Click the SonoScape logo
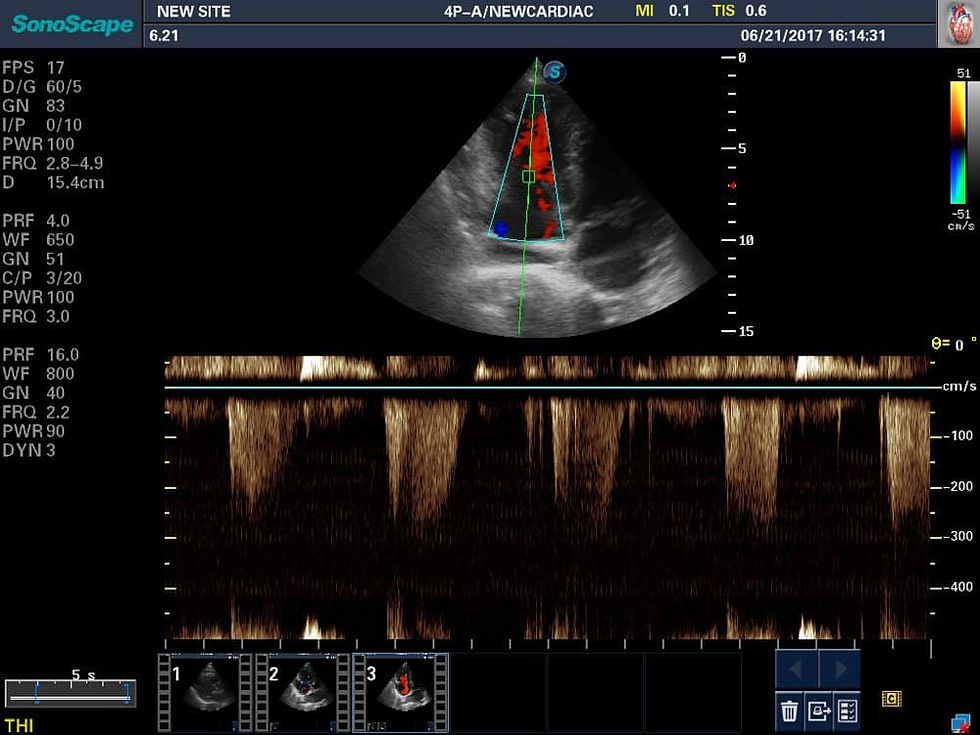The height and width of the screenshot is (735, 980). pyautogui.click(x=72, y=24)
